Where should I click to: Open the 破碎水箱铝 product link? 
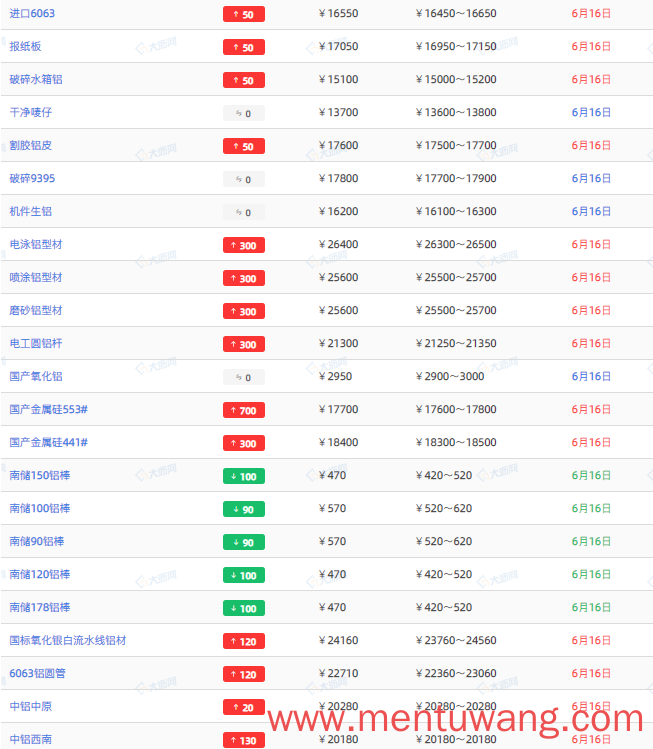[36, 79]
